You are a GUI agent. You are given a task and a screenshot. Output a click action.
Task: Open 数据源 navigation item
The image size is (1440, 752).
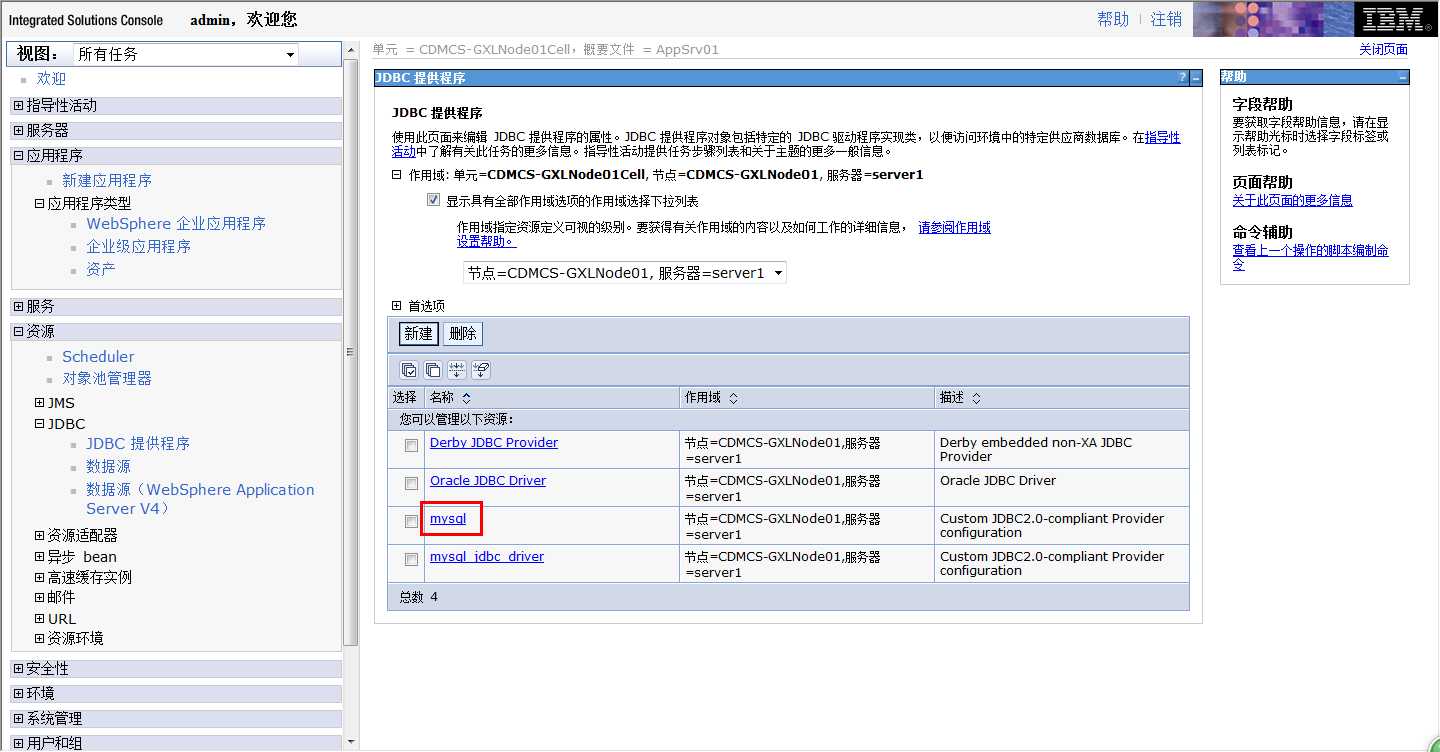[x=108, y=466]
